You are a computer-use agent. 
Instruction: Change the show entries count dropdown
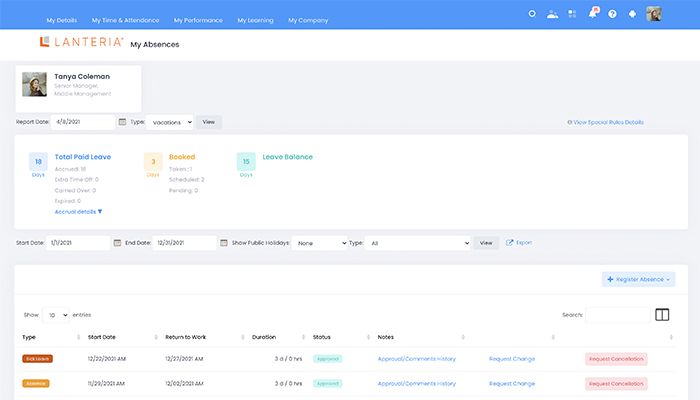point(55,314)
